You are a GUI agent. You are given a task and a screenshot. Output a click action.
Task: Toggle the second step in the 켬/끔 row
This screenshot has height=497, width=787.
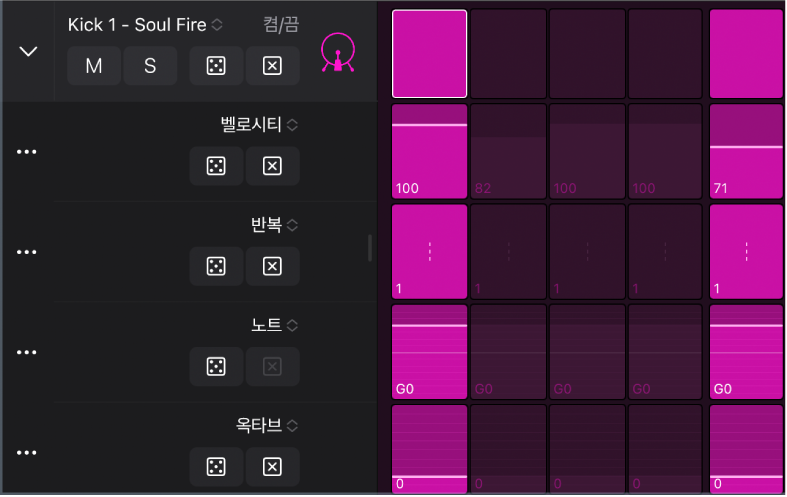tap(508, 54)
